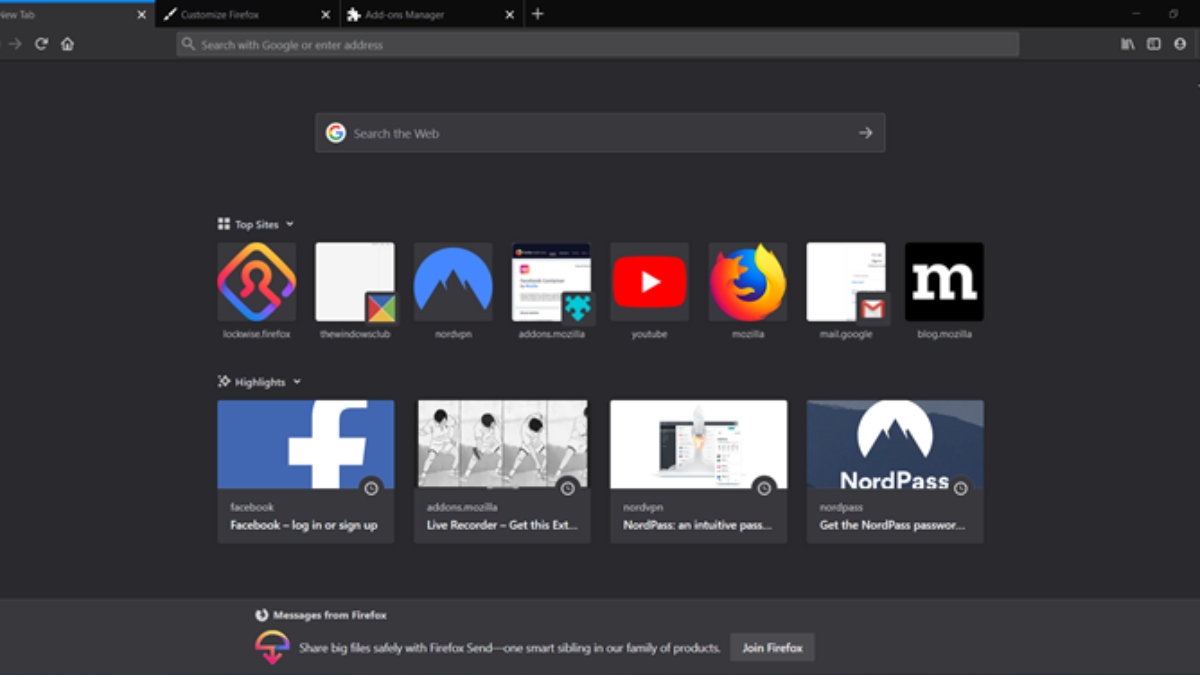Click the address bar field
This screenshot has width=1200, height=675.
pyautogui.click(x=598, y=44)
